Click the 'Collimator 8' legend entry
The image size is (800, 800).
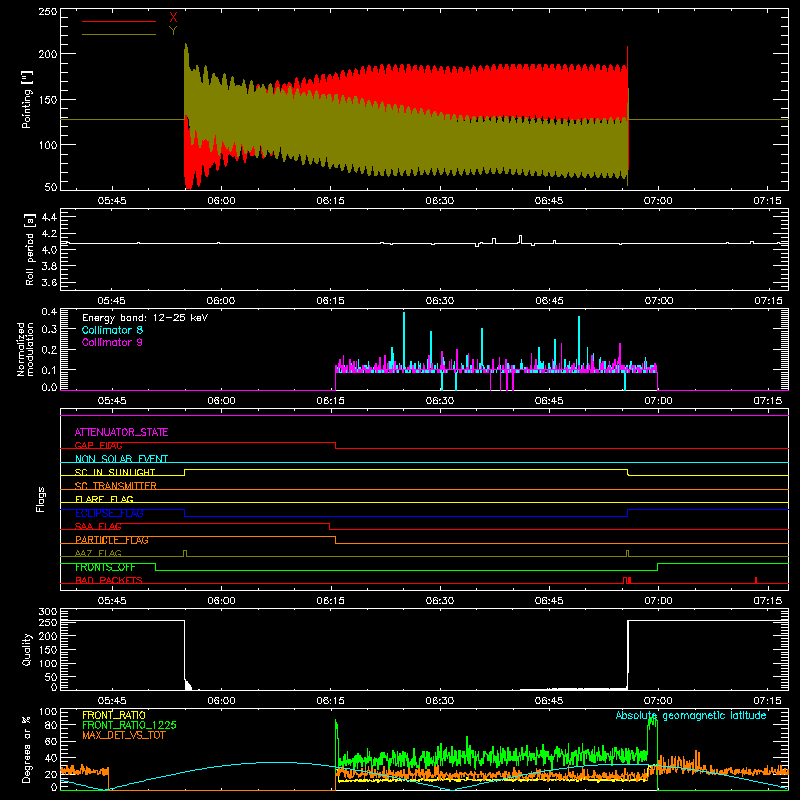112,330
